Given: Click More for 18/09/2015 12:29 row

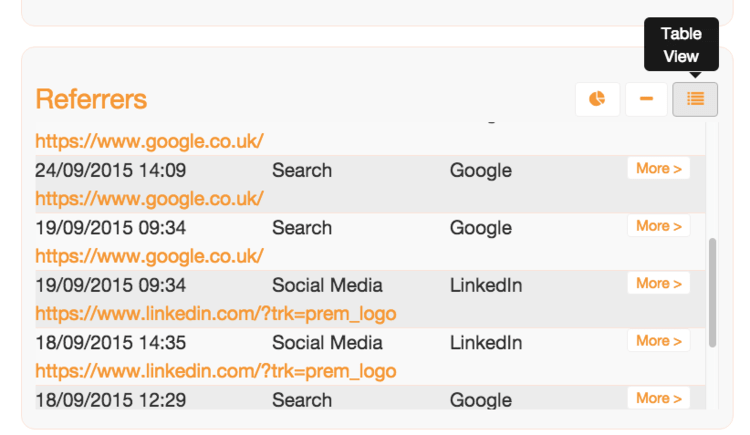Looking at the screenshot, I should pyautogui.click(x=659, y=398).
